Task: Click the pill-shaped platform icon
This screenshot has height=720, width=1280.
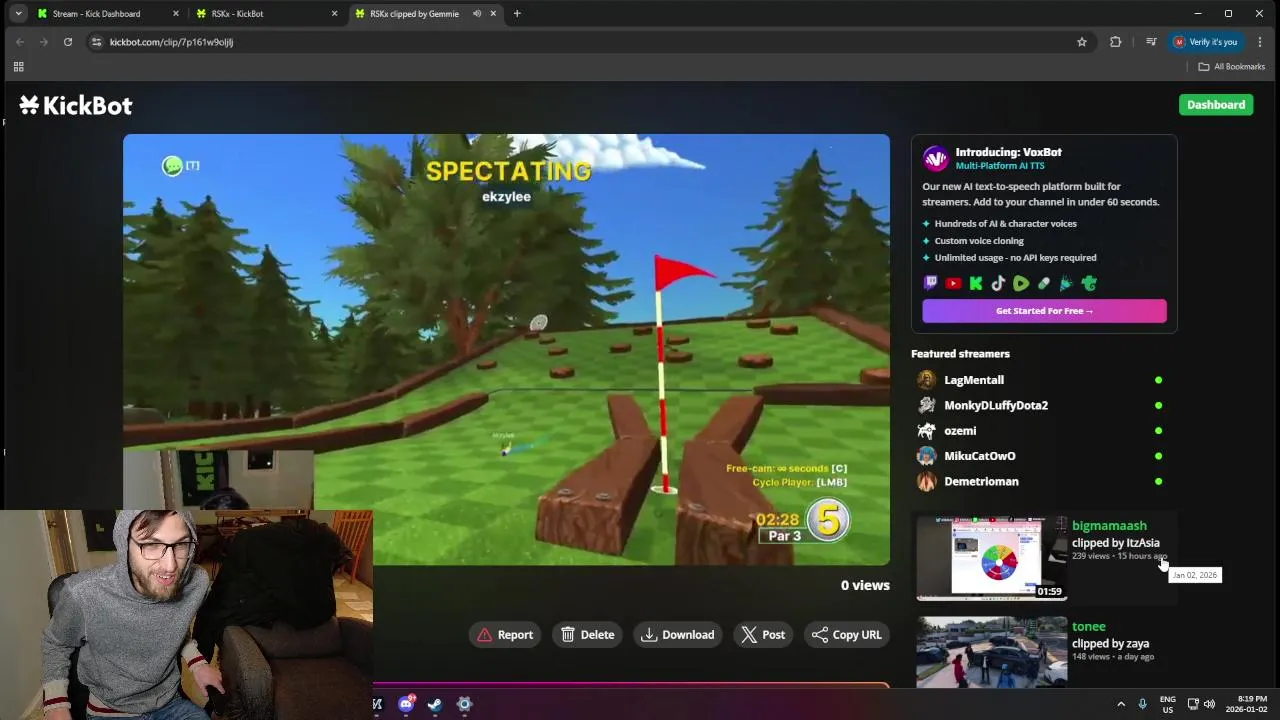Action: (1044, 283)
